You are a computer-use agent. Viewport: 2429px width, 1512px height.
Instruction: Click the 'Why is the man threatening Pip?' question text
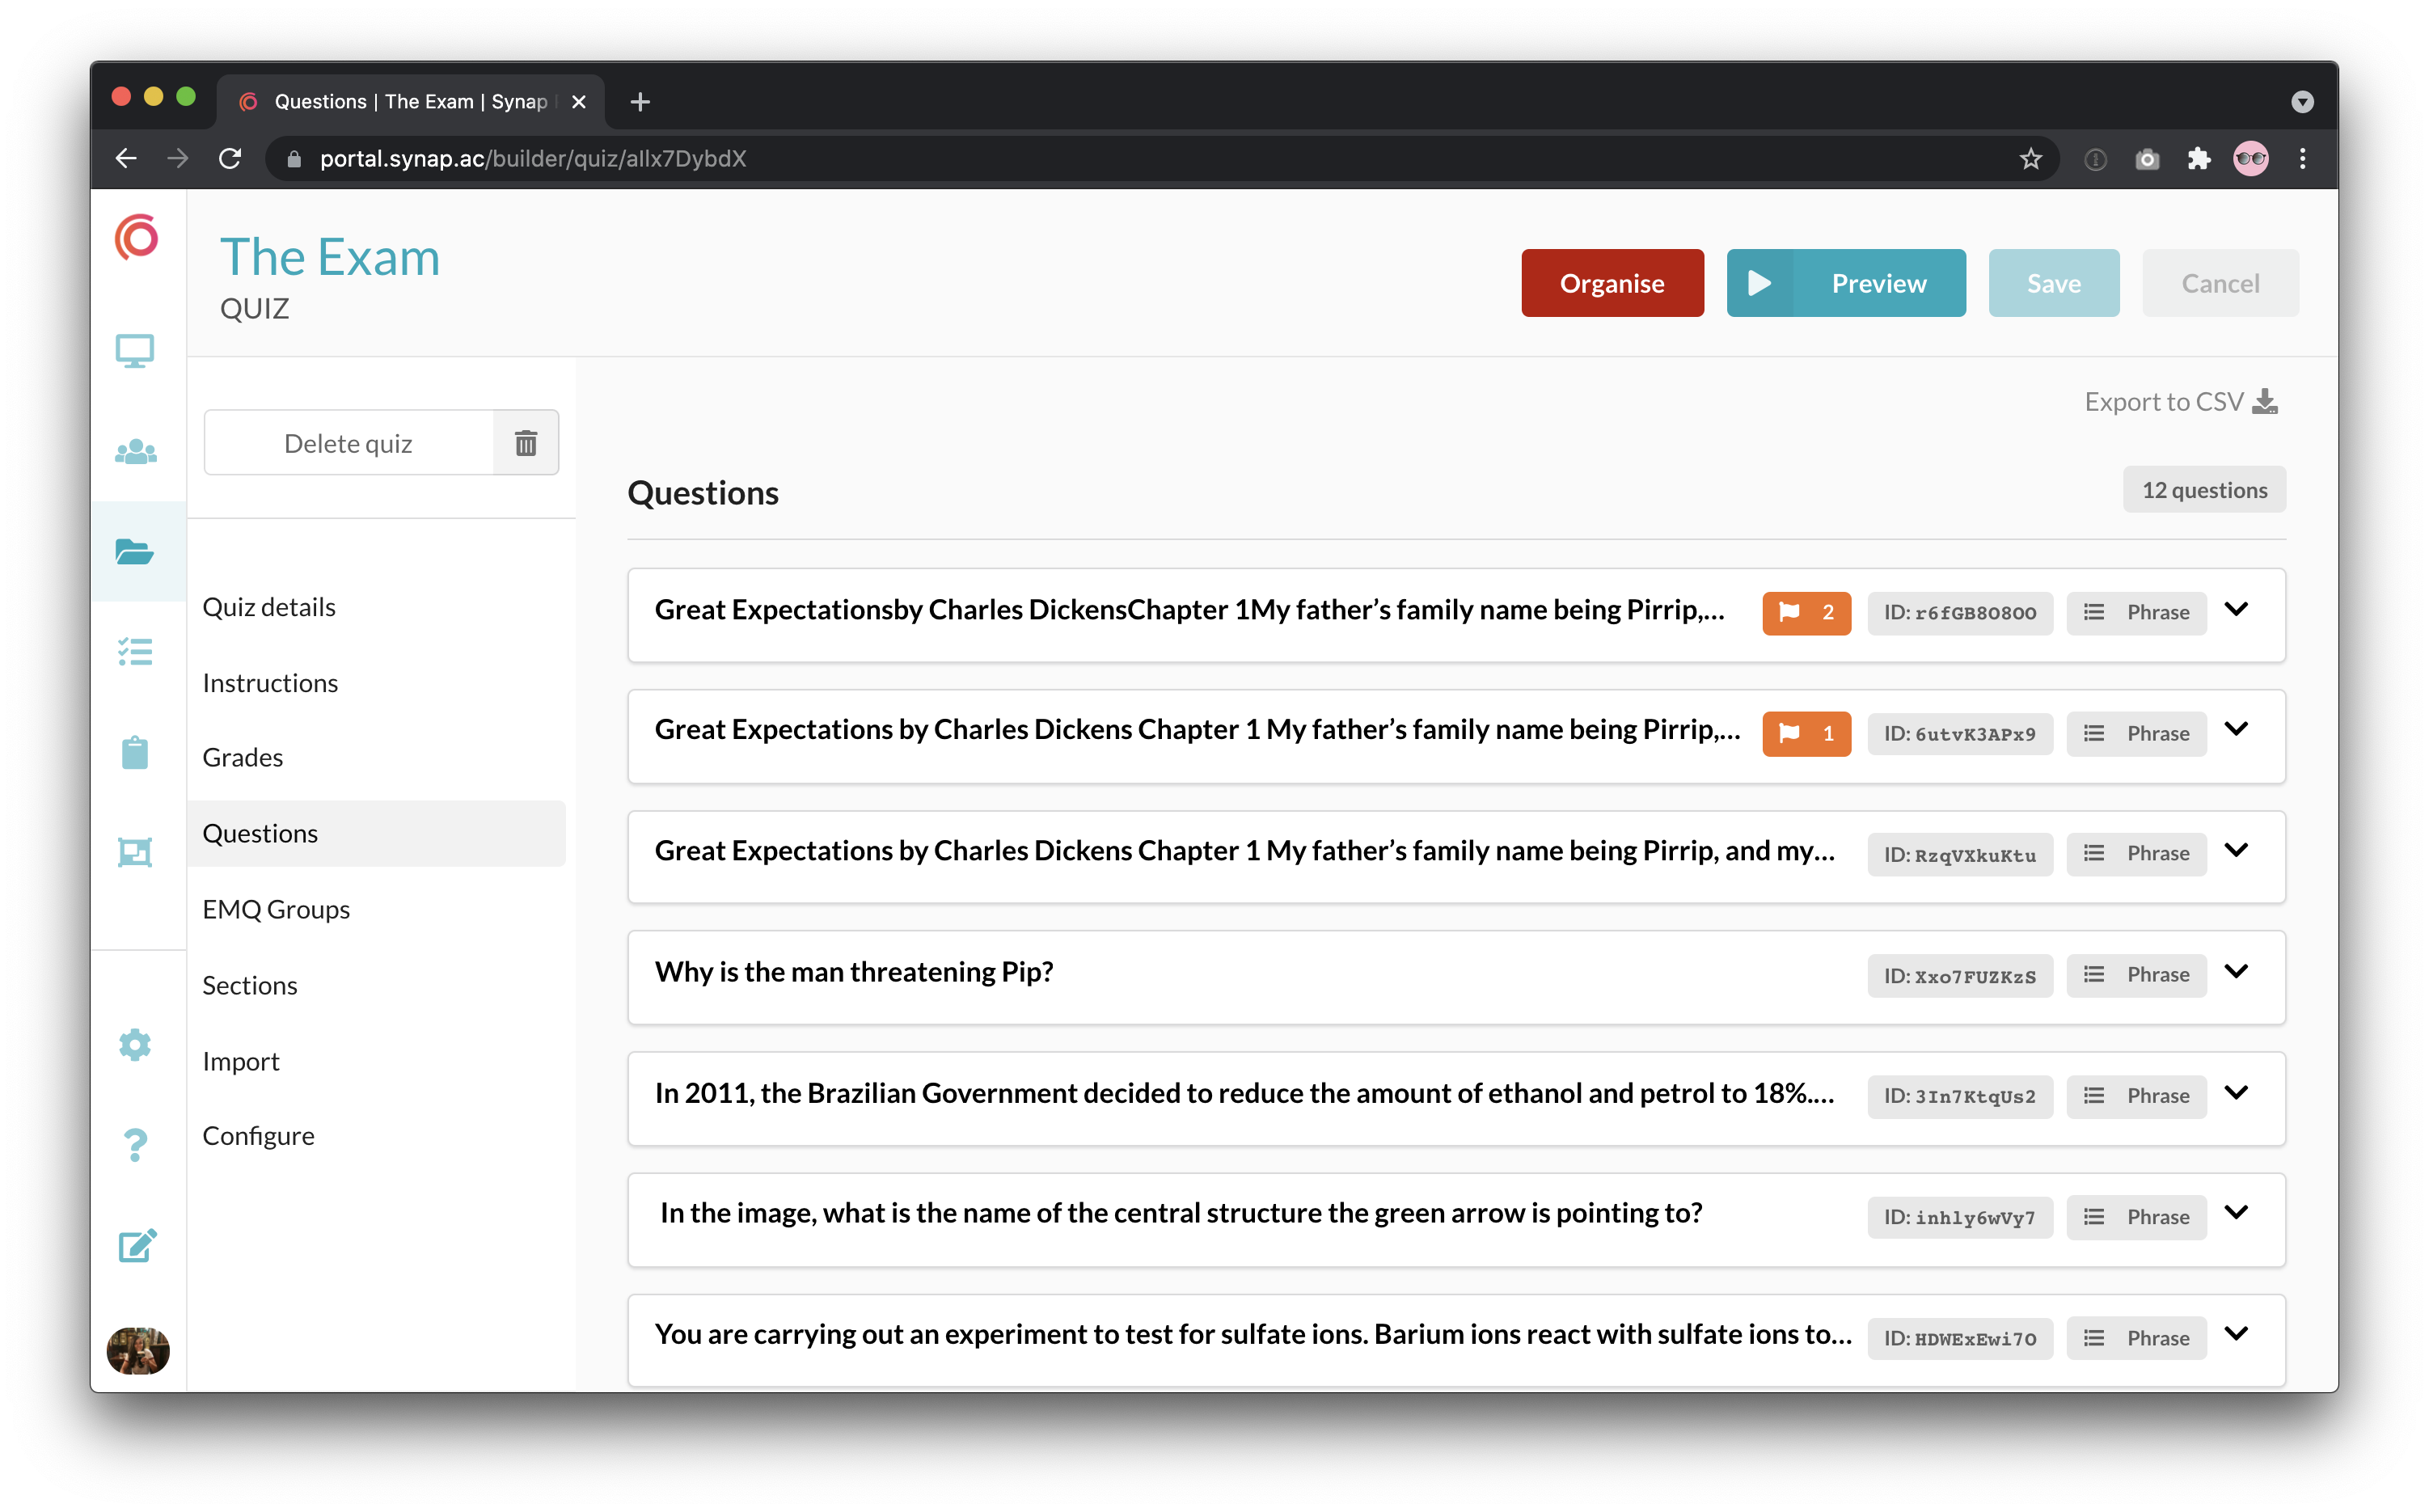853,972
